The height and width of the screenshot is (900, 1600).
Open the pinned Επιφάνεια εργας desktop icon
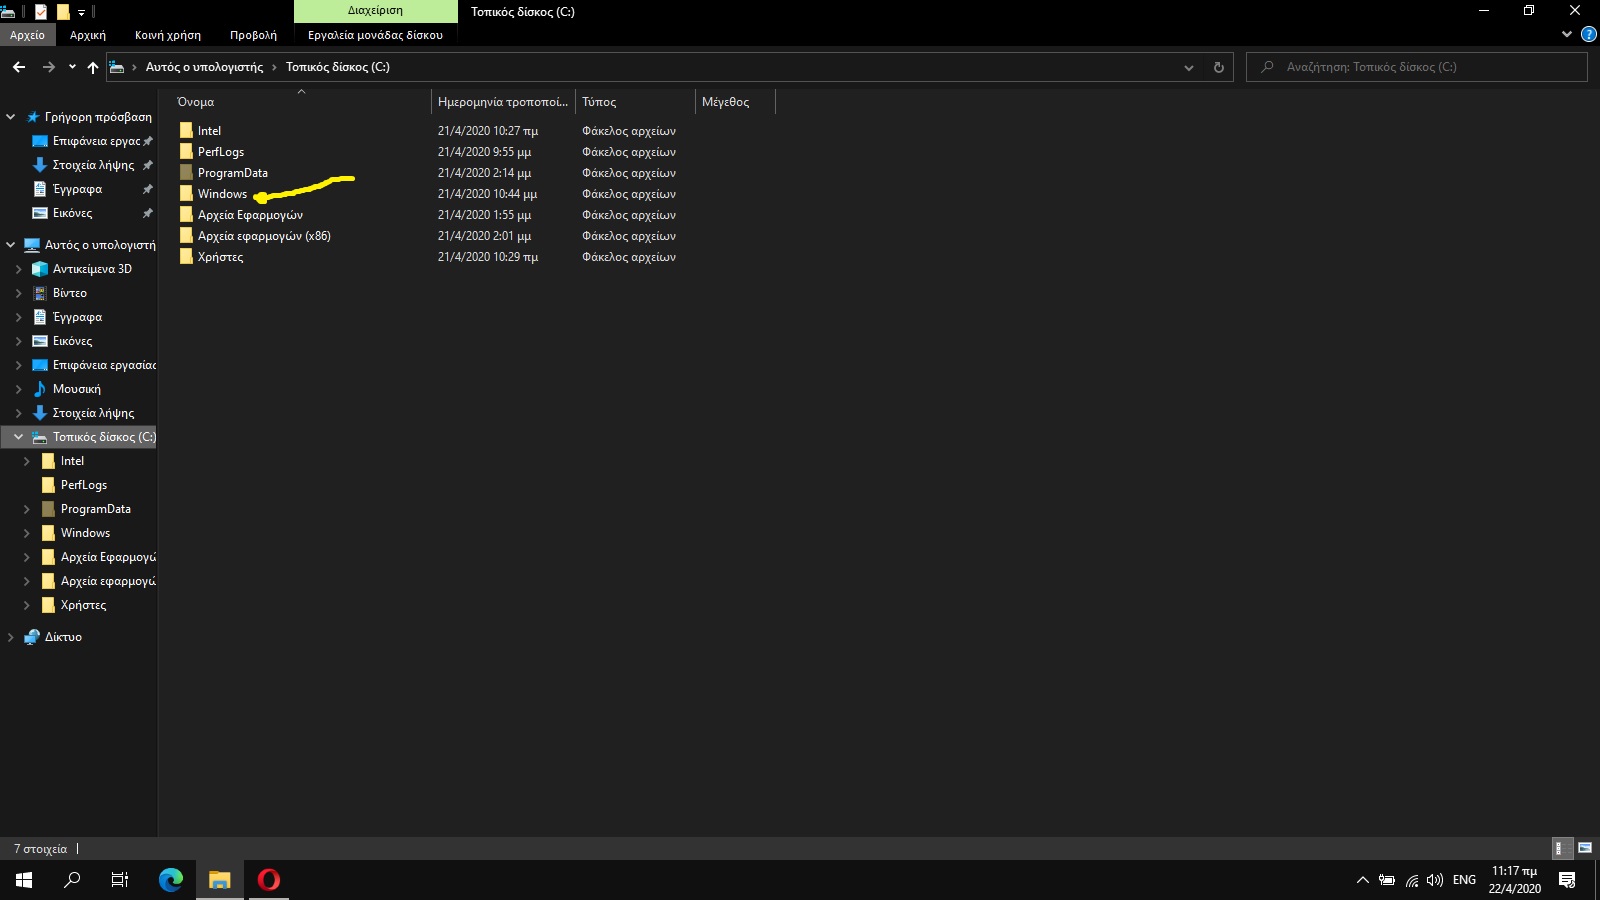coord(40,141)
